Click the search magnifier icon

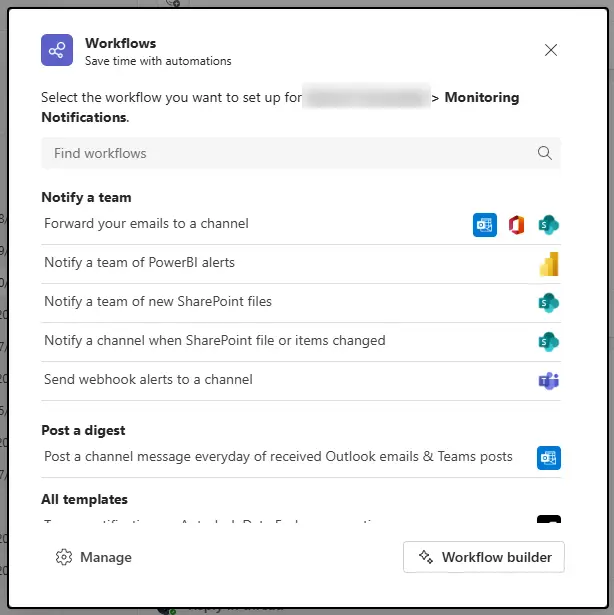point(545,153)
